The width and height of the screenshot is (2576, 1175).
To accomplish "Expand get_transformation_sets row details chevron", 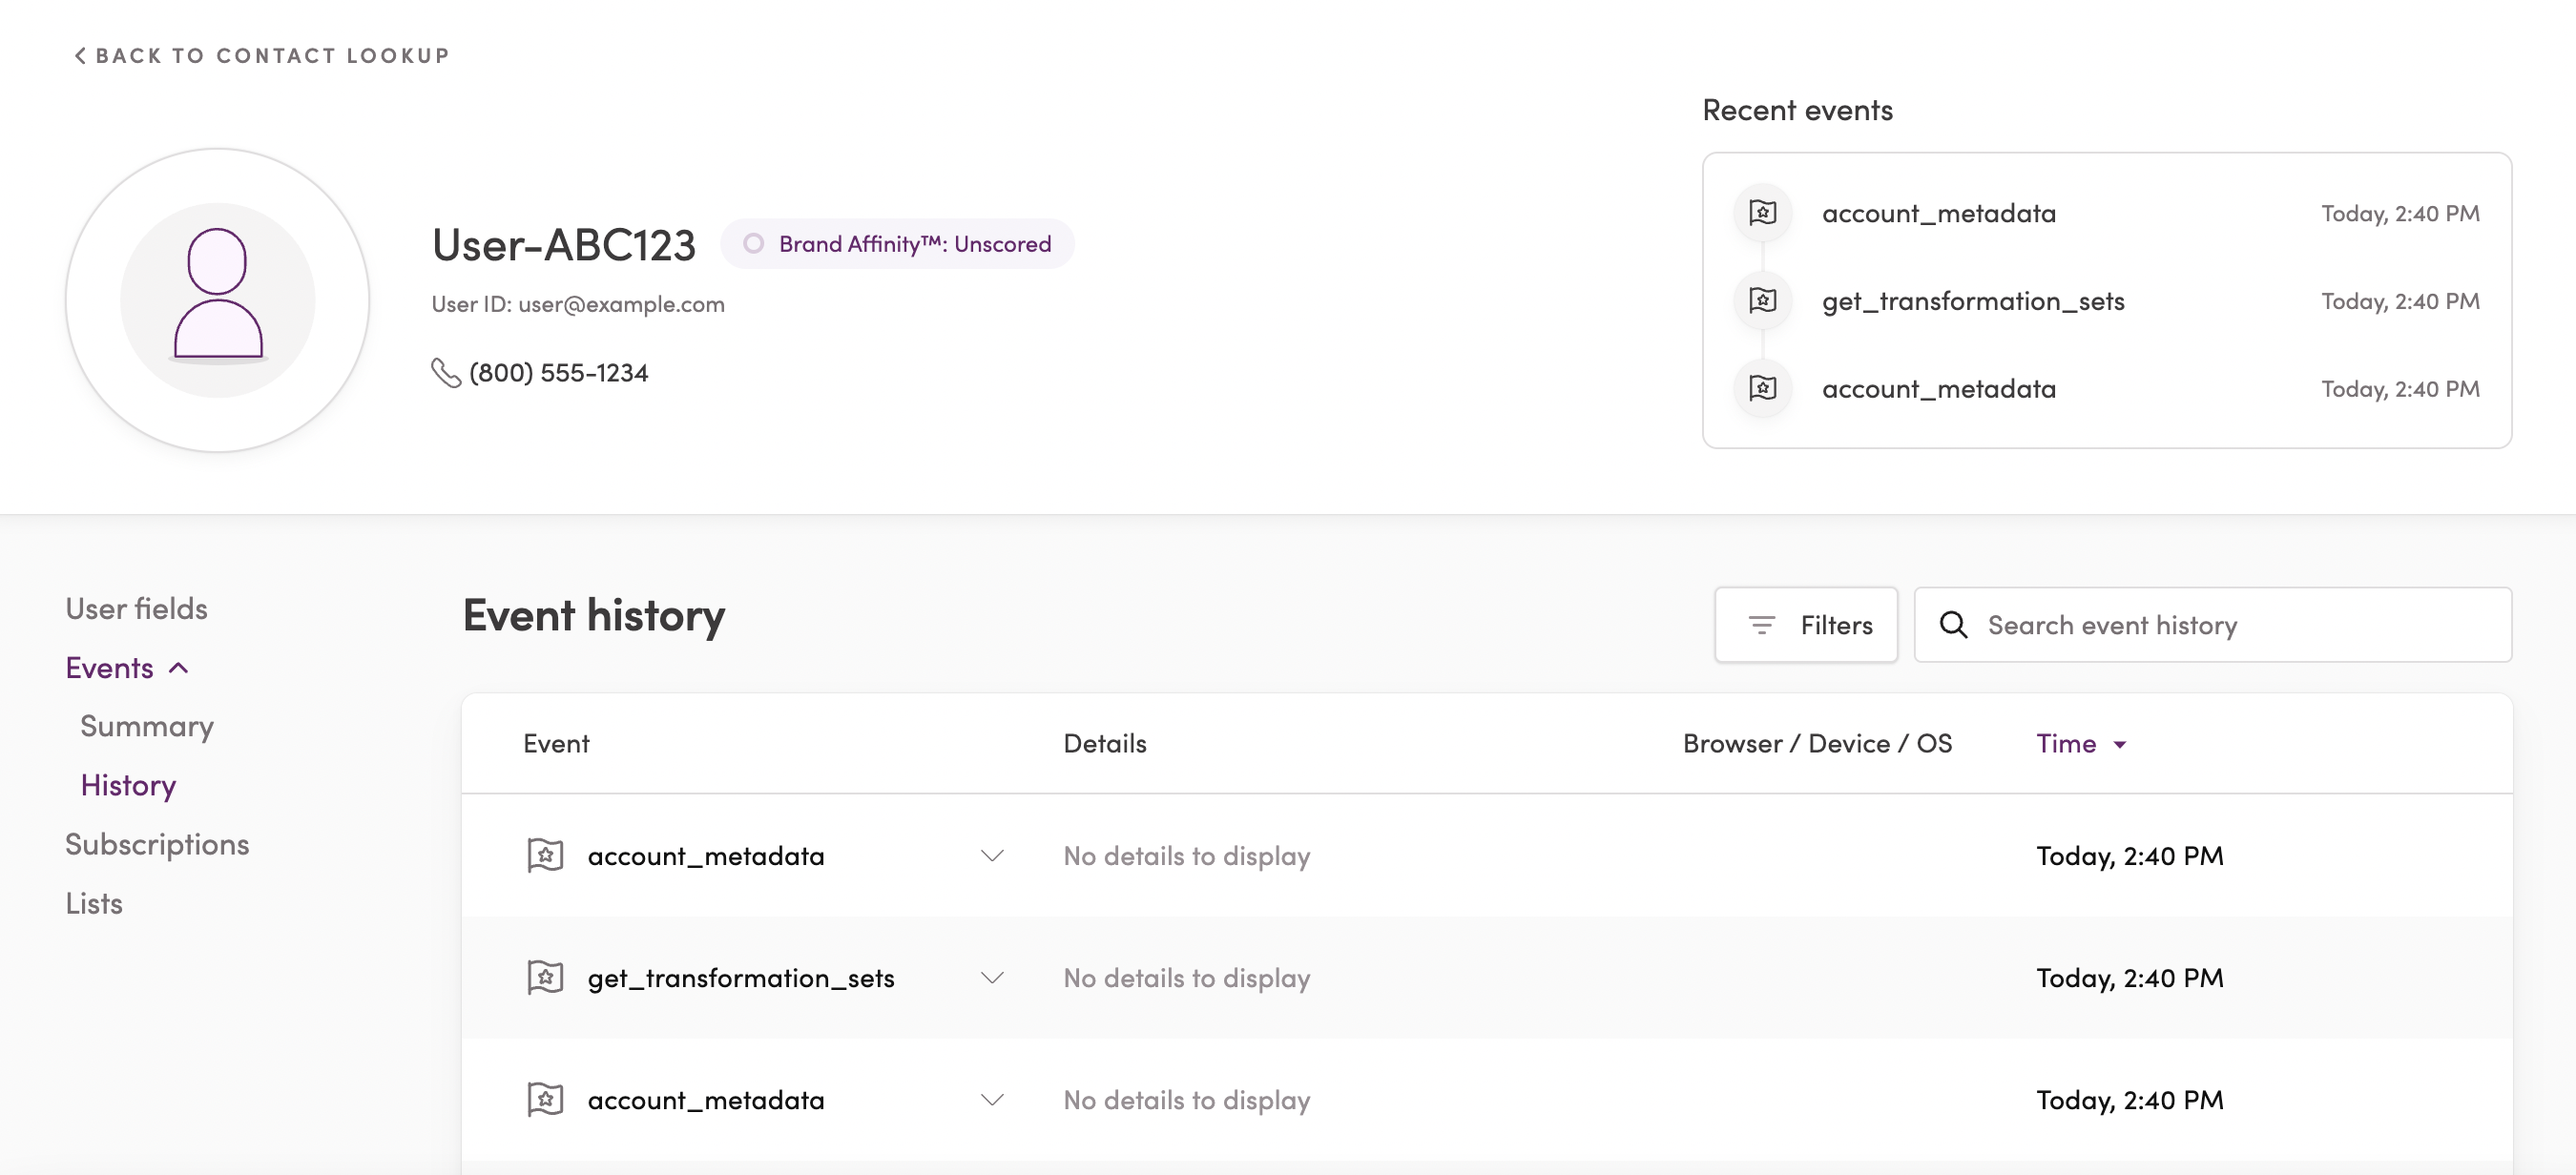I will pyautogui.click(x=991, y=978).
